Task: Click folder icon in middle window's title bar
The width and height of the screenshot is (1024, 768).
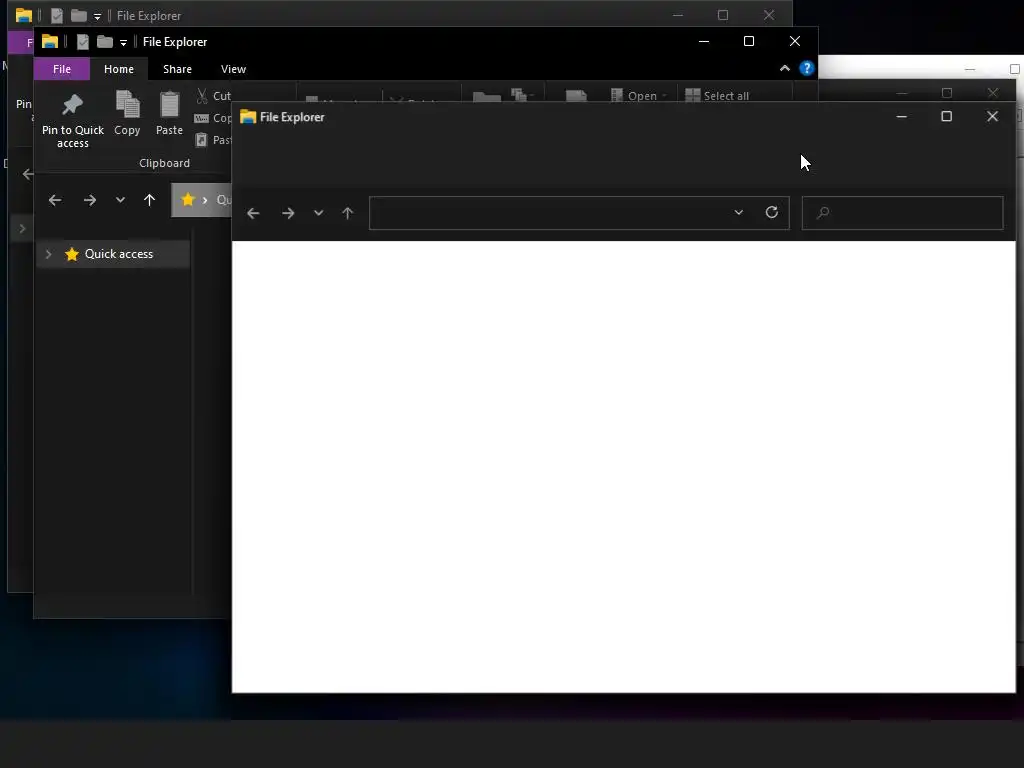Action: click(x=50, y=41)
